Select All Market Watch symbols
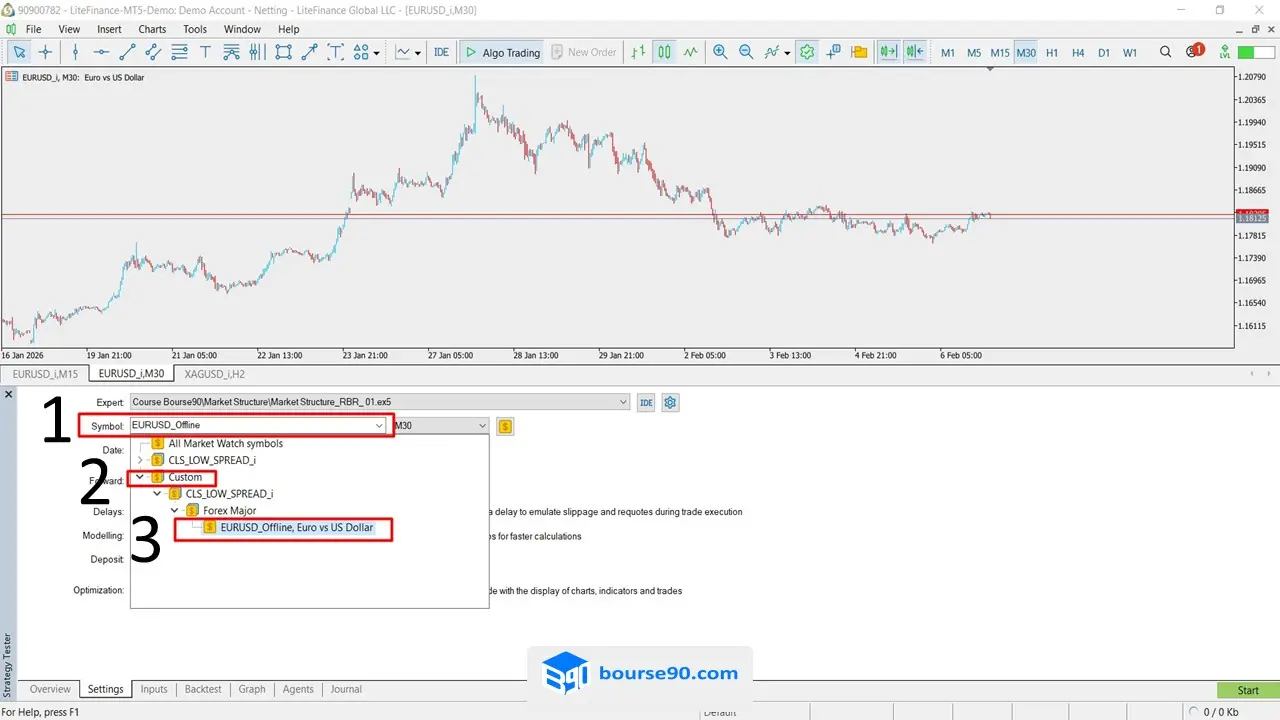 (225, 443)
